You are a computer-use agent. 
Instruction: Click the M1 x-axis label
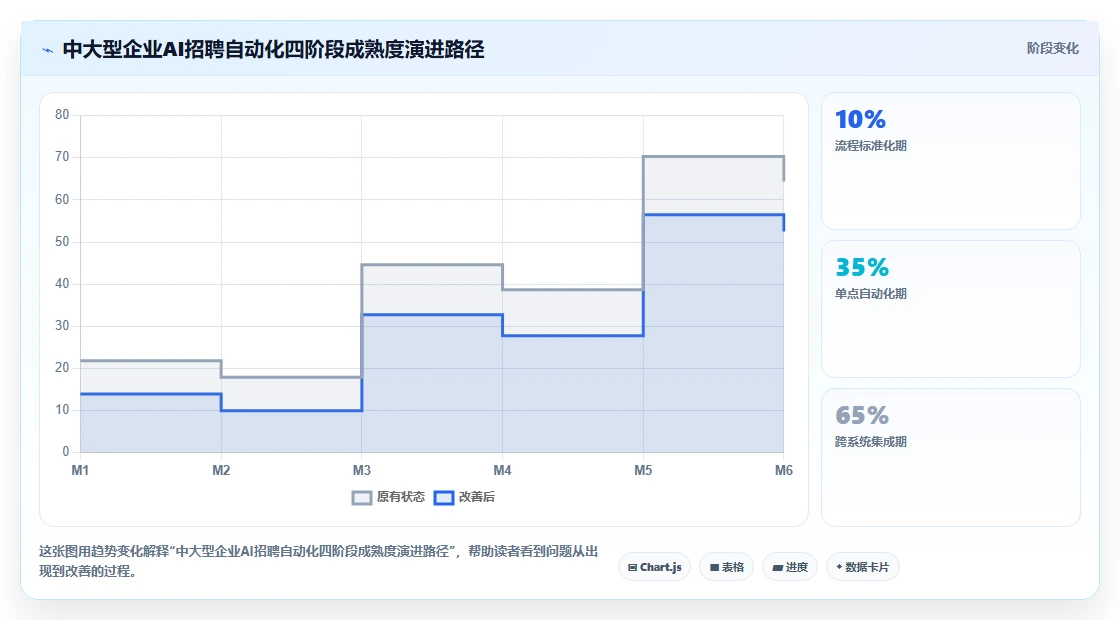coord(80,471)
